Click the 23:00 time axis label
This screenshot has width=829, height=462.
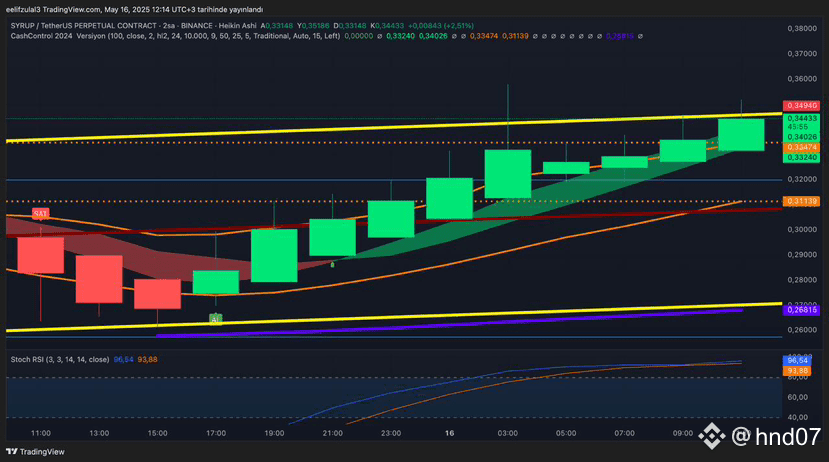[x=391, y=433]
